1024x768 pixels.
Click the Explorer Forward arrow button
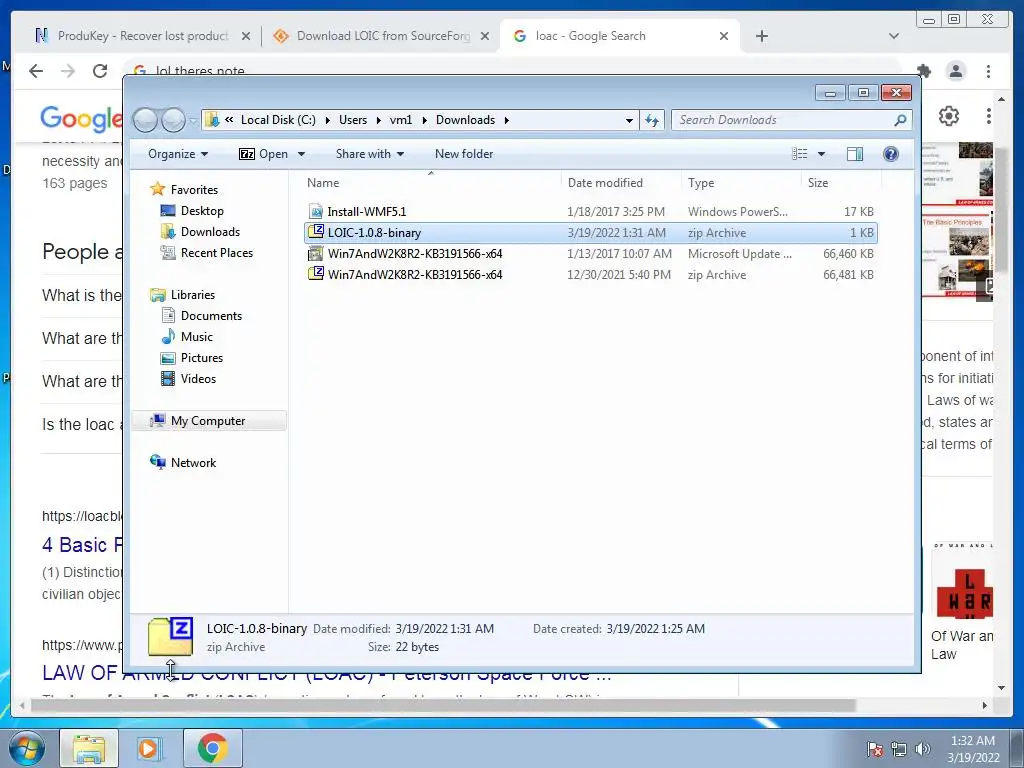pyautogui.click(x=173, y=120)
